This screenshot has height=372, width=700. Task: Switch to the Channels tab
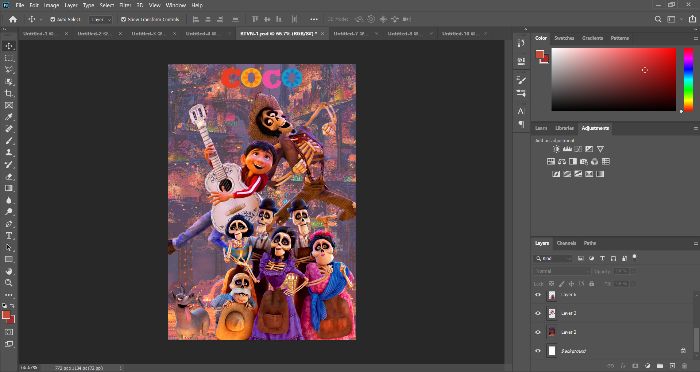566,243
